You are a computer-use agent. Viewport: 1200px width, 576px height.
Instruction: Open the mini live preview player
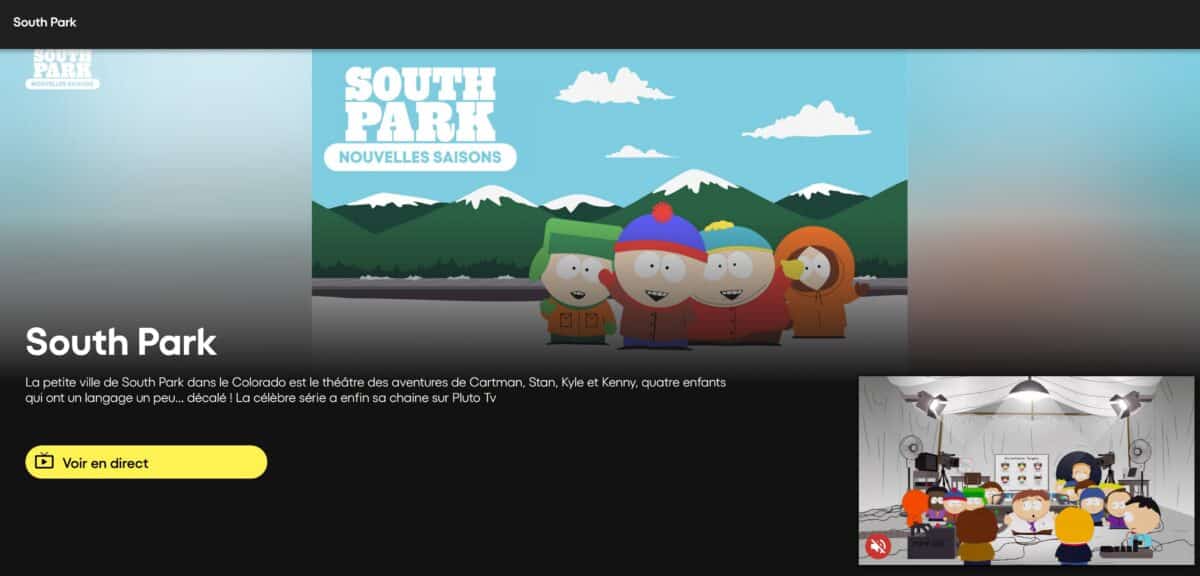tap(1026, 471)
